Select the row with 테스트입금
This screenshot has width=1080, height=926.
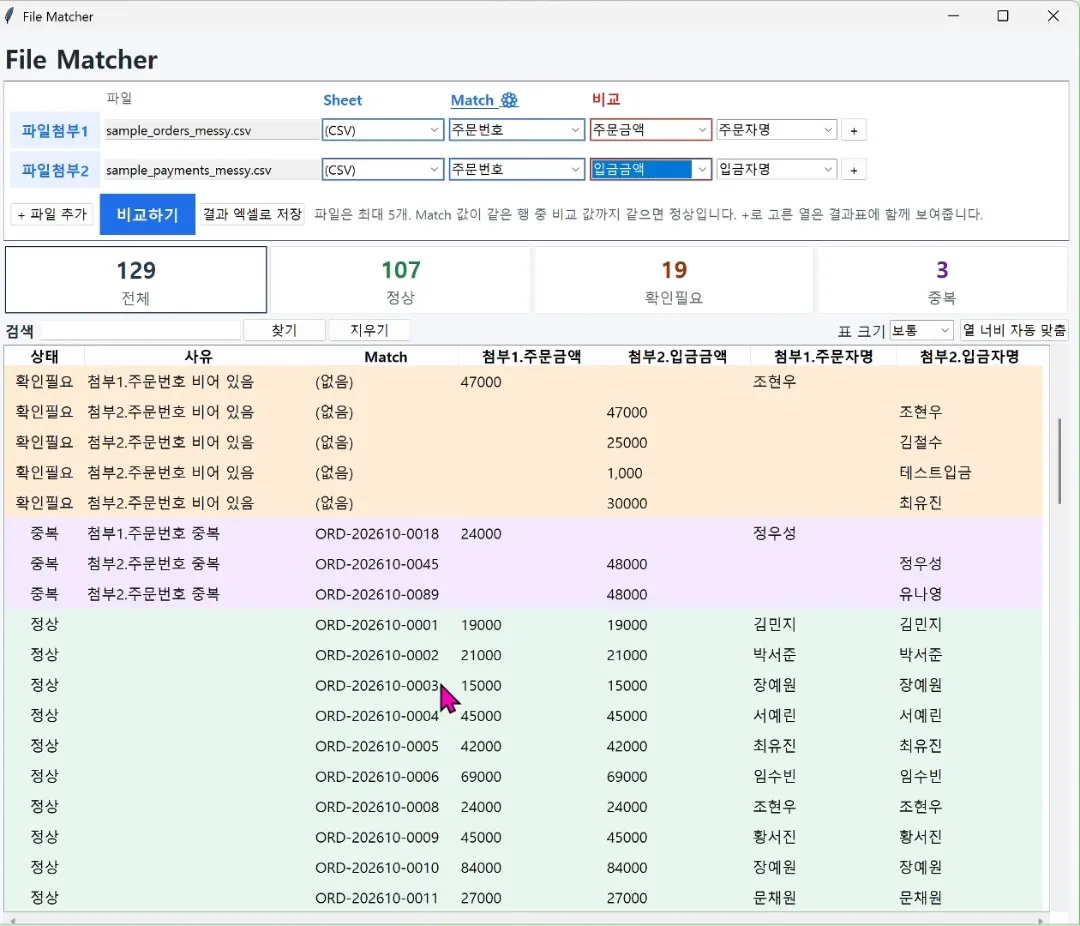coord(523,473)
